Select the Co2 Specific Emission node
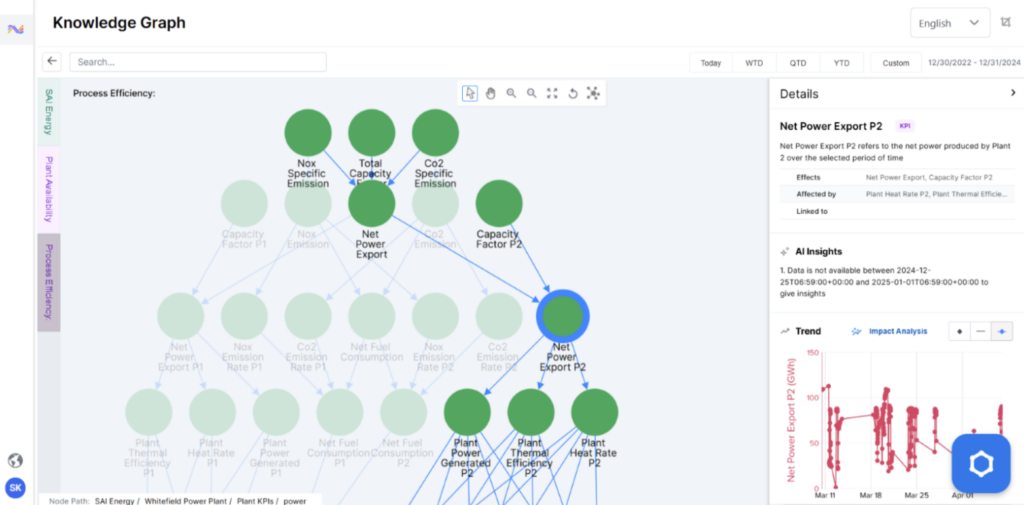This screenshot has height=505, width=1024. 436,133
